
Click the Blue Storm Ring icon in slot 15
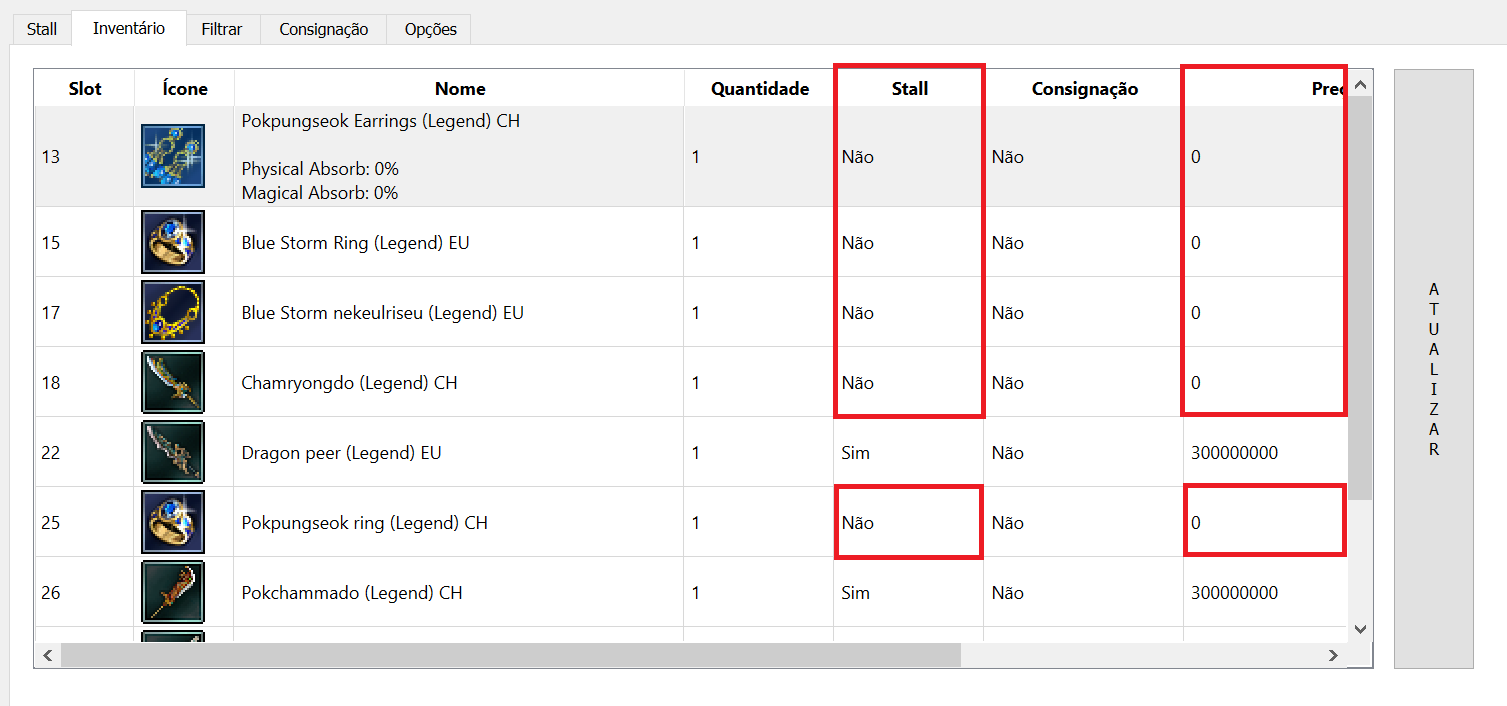tap(173, 242)
